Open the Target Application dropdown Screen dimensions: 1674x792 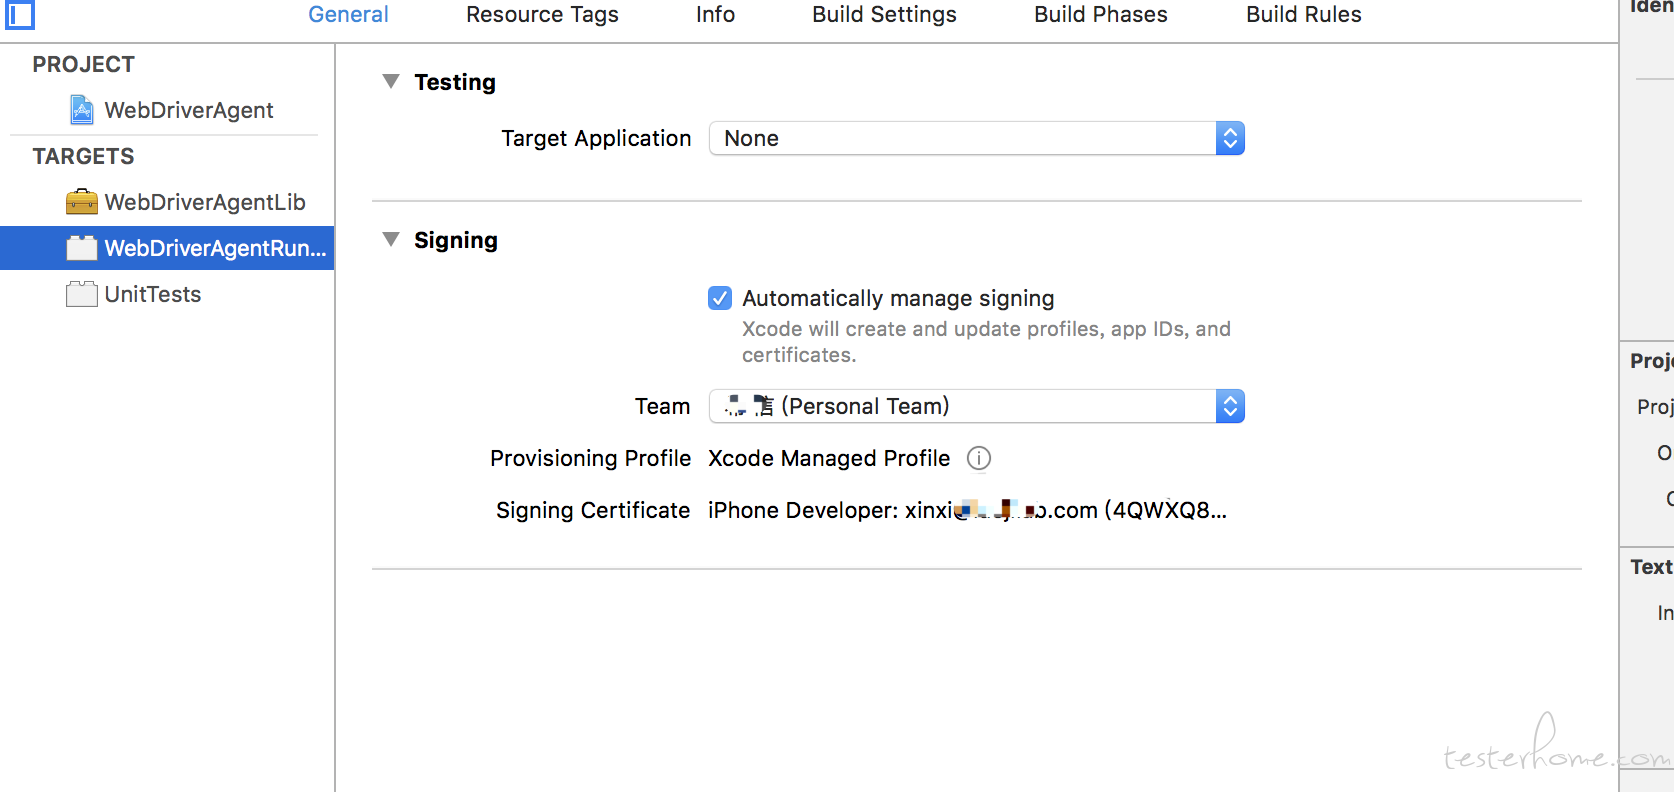click(977, 138)
